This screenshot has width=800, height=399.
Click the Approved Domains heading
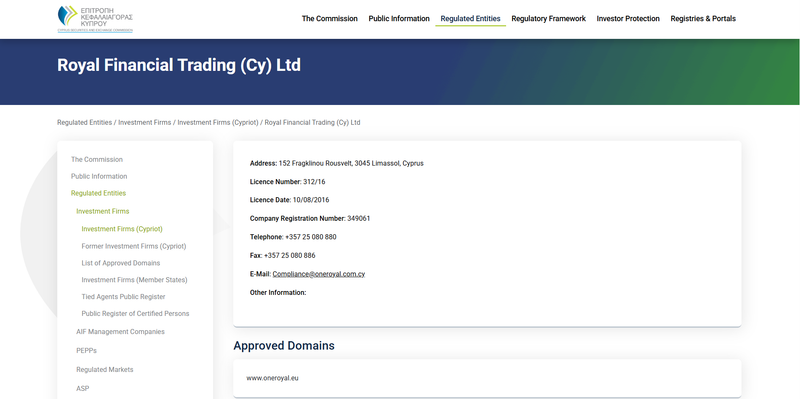(x=284, y=346)
